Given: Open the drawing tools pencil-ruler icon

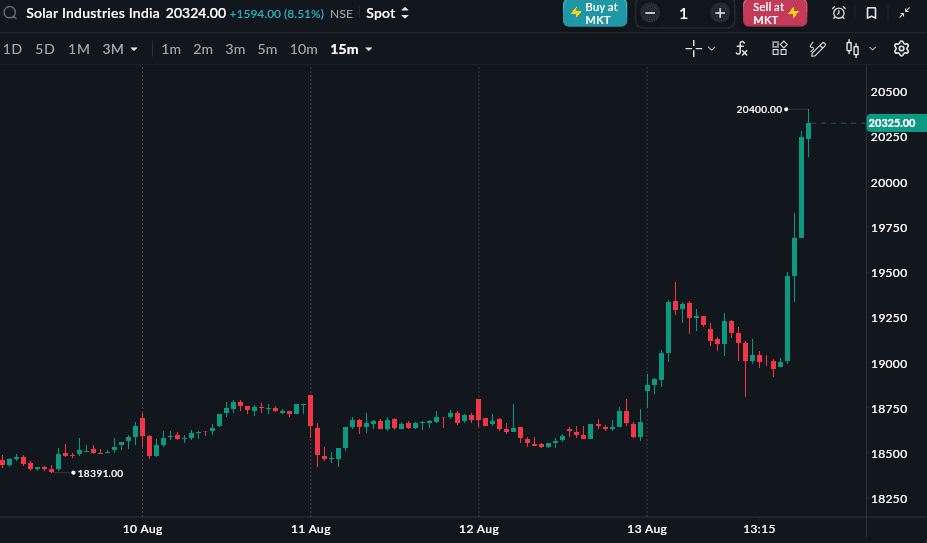Looking at the screenshot, I should pyautogui.click(x=817, y=49).
